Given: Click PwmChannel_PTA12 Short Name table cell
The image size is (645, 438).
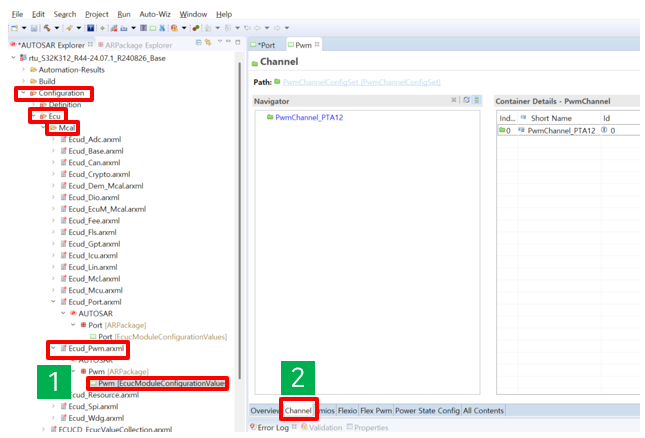Looking at the screenshot, I should 561,130.
